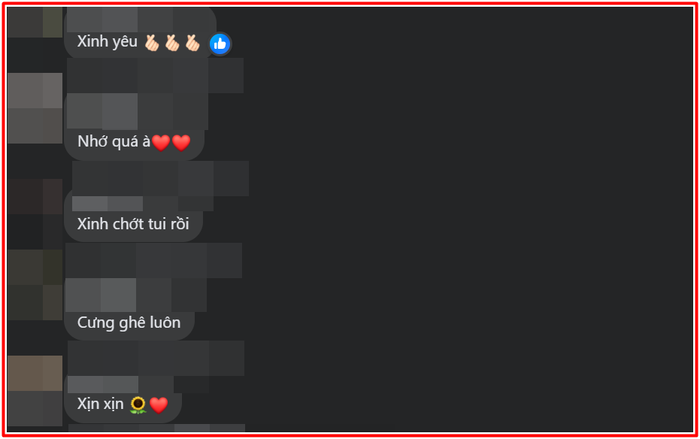Select the "Xinh yêu" comment text

(x=107, y=42)
